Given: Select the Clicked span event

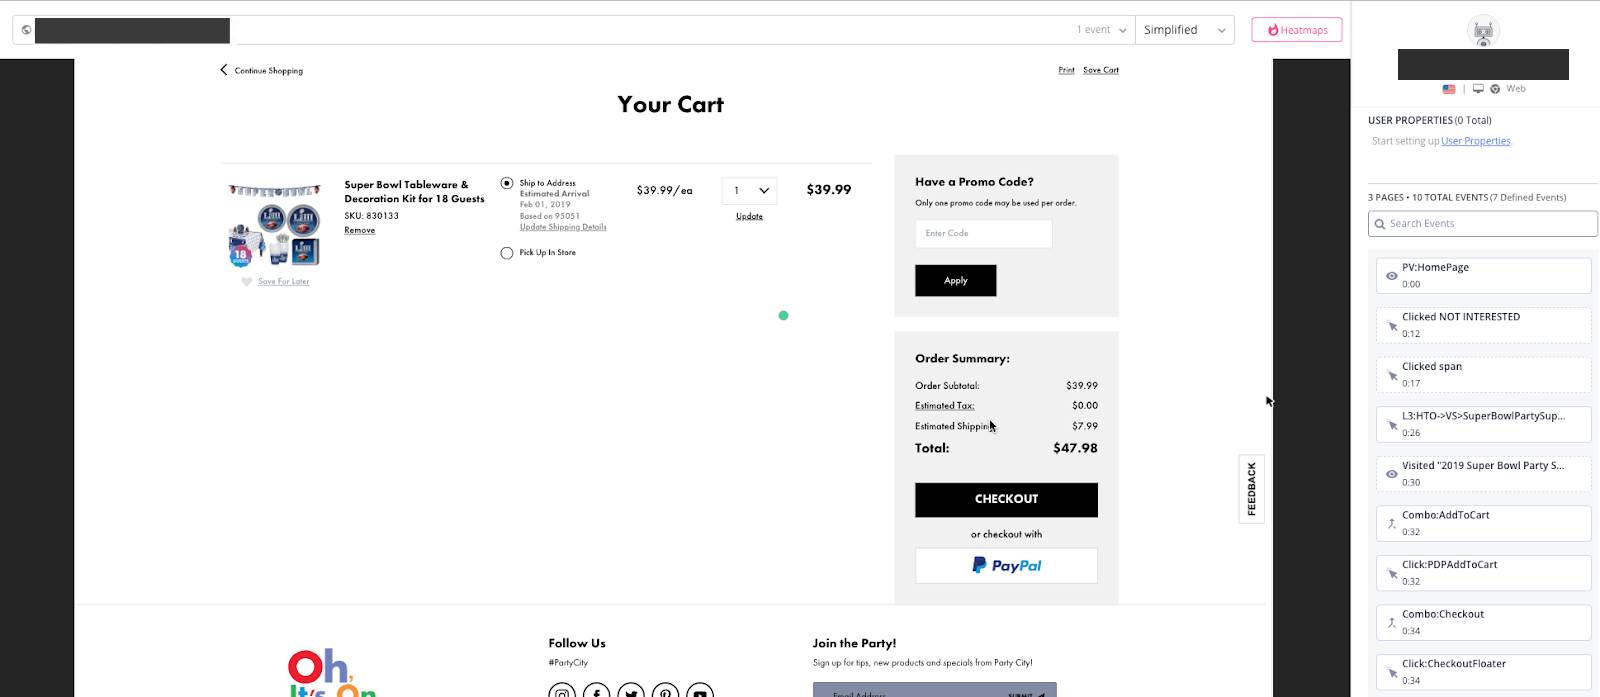Looking at the screenshot, I should coord(1483,375).
